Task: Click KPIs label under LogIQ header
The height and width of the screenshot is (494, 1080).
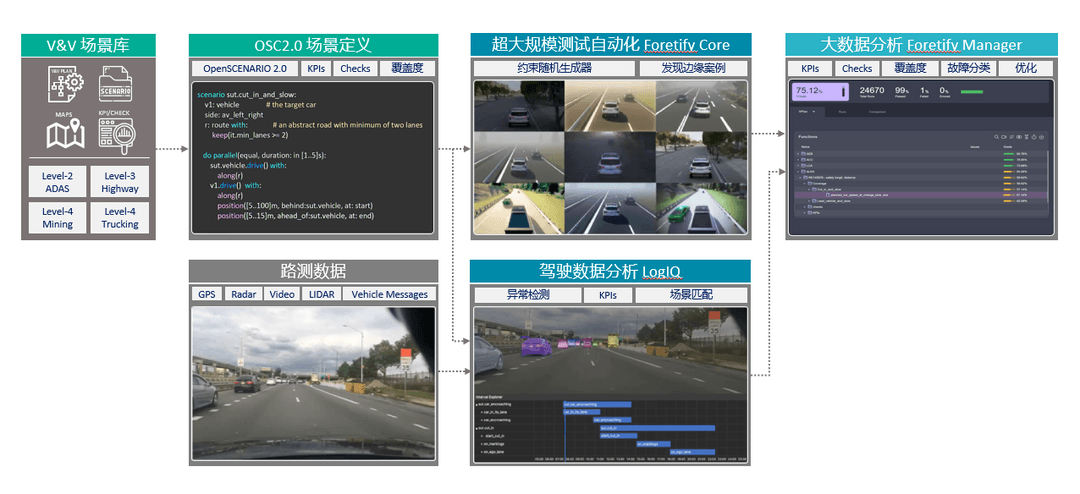Action: click(607, 295)
